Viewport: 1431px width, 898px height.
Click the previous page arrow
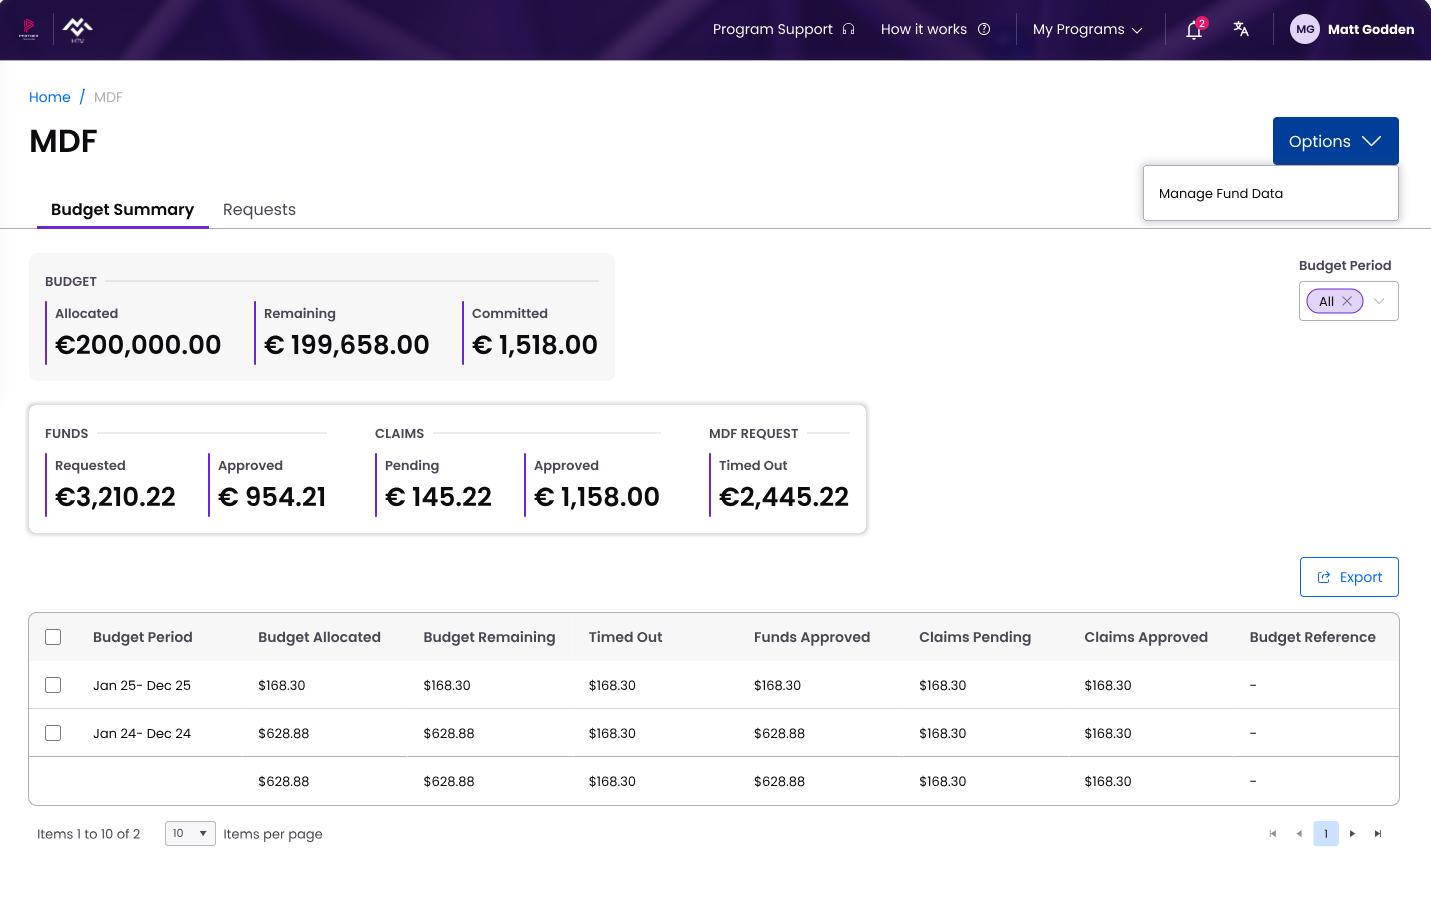click(x=1299, y=834)
